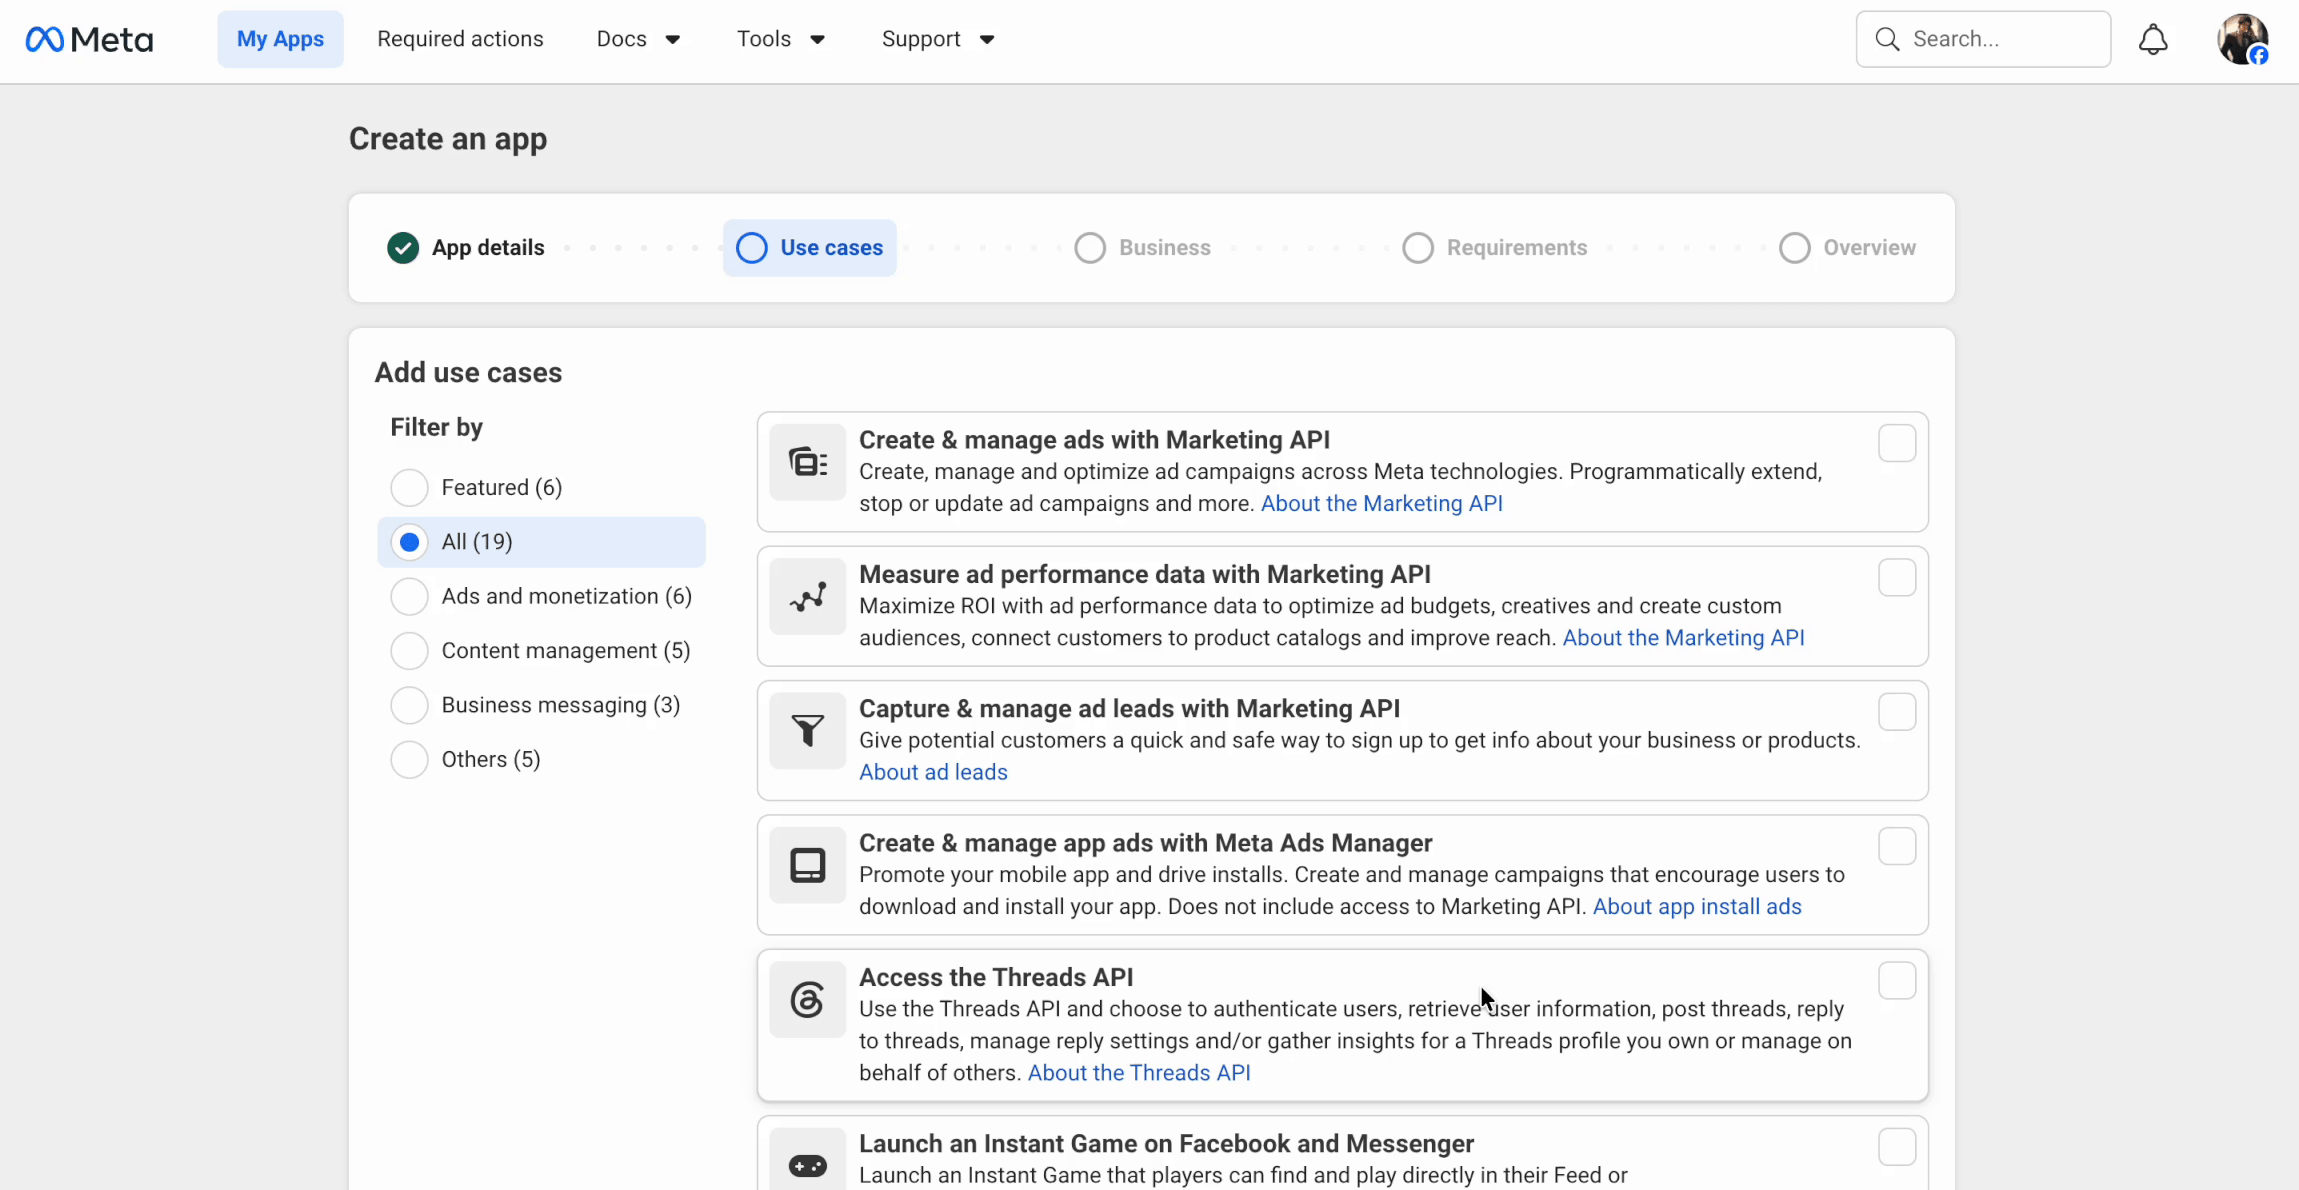Click the Requirements step circle

click(x=1418, y=248)
